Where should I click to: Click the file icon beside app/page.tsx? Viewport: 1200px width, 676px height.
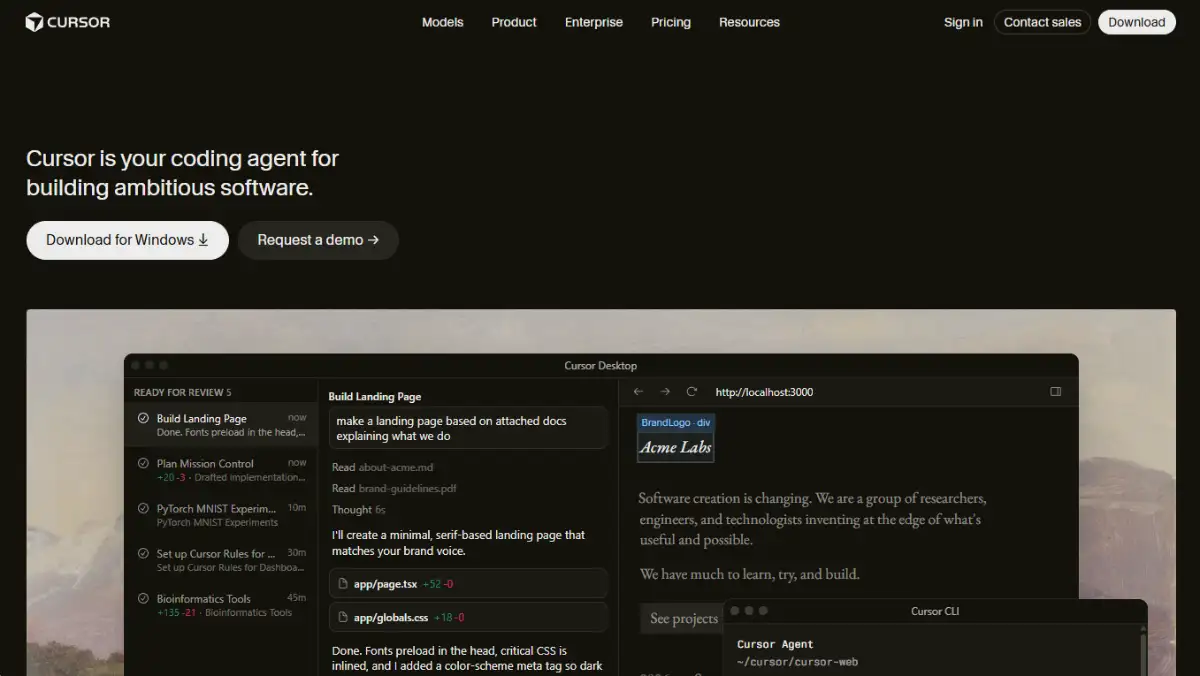(x=343, y=583)
